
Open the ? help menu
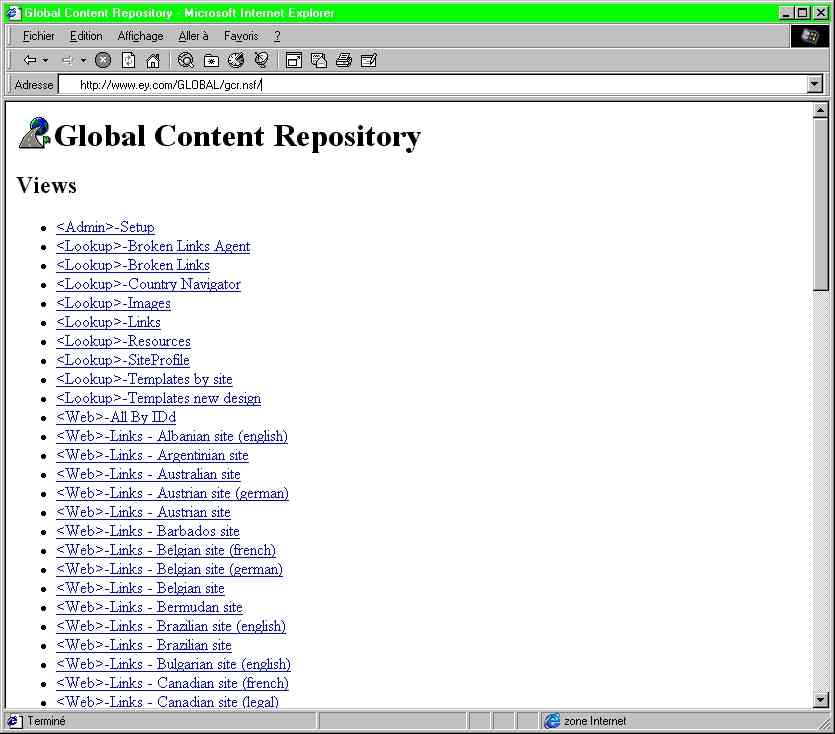coord(277,36)
